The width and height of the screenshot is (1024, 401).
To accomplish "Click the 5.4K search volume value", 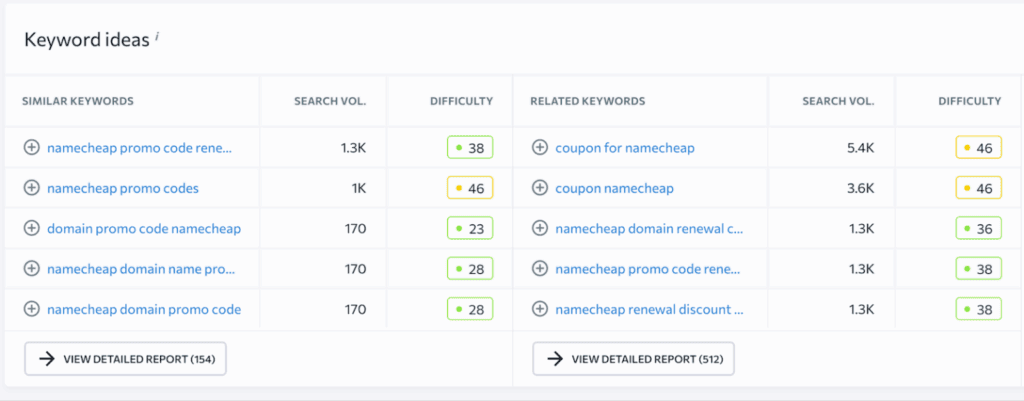I will (x=862, y=148).
